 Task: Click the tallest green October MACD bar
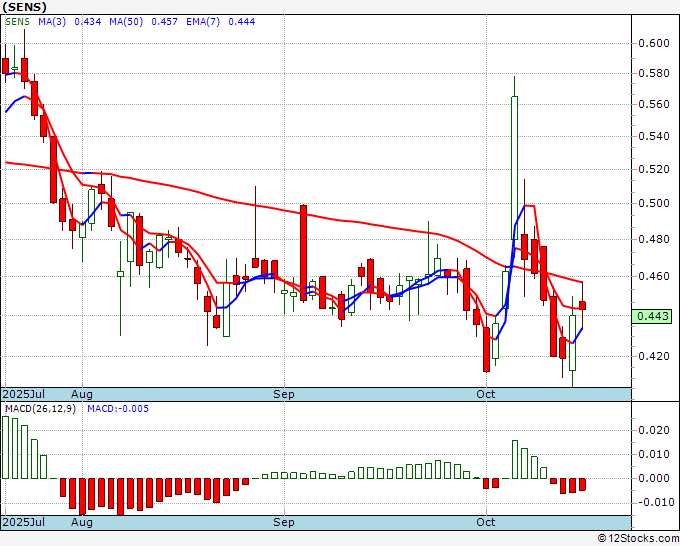[515, 459]
